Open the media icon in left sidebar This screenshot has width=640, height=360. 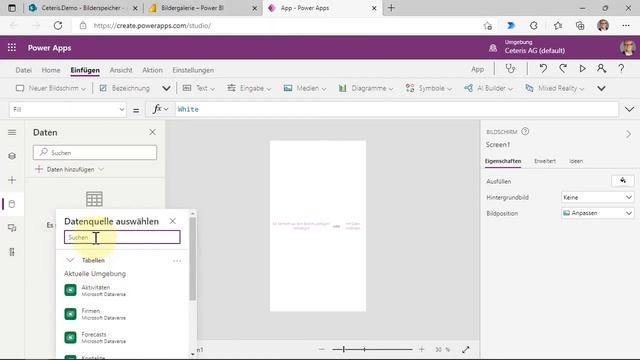coord(12,228)
